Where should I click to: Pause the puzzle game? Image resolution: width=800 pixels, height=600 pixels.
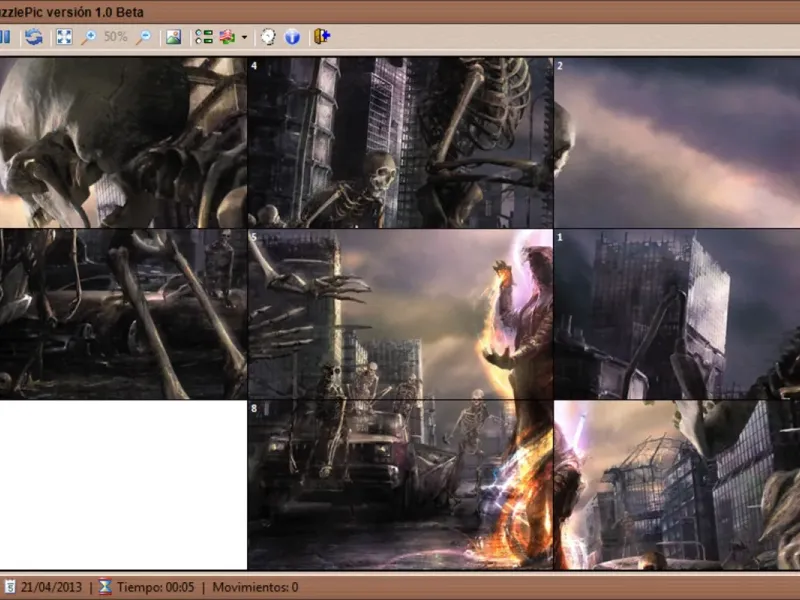click(x=5, y=37)
